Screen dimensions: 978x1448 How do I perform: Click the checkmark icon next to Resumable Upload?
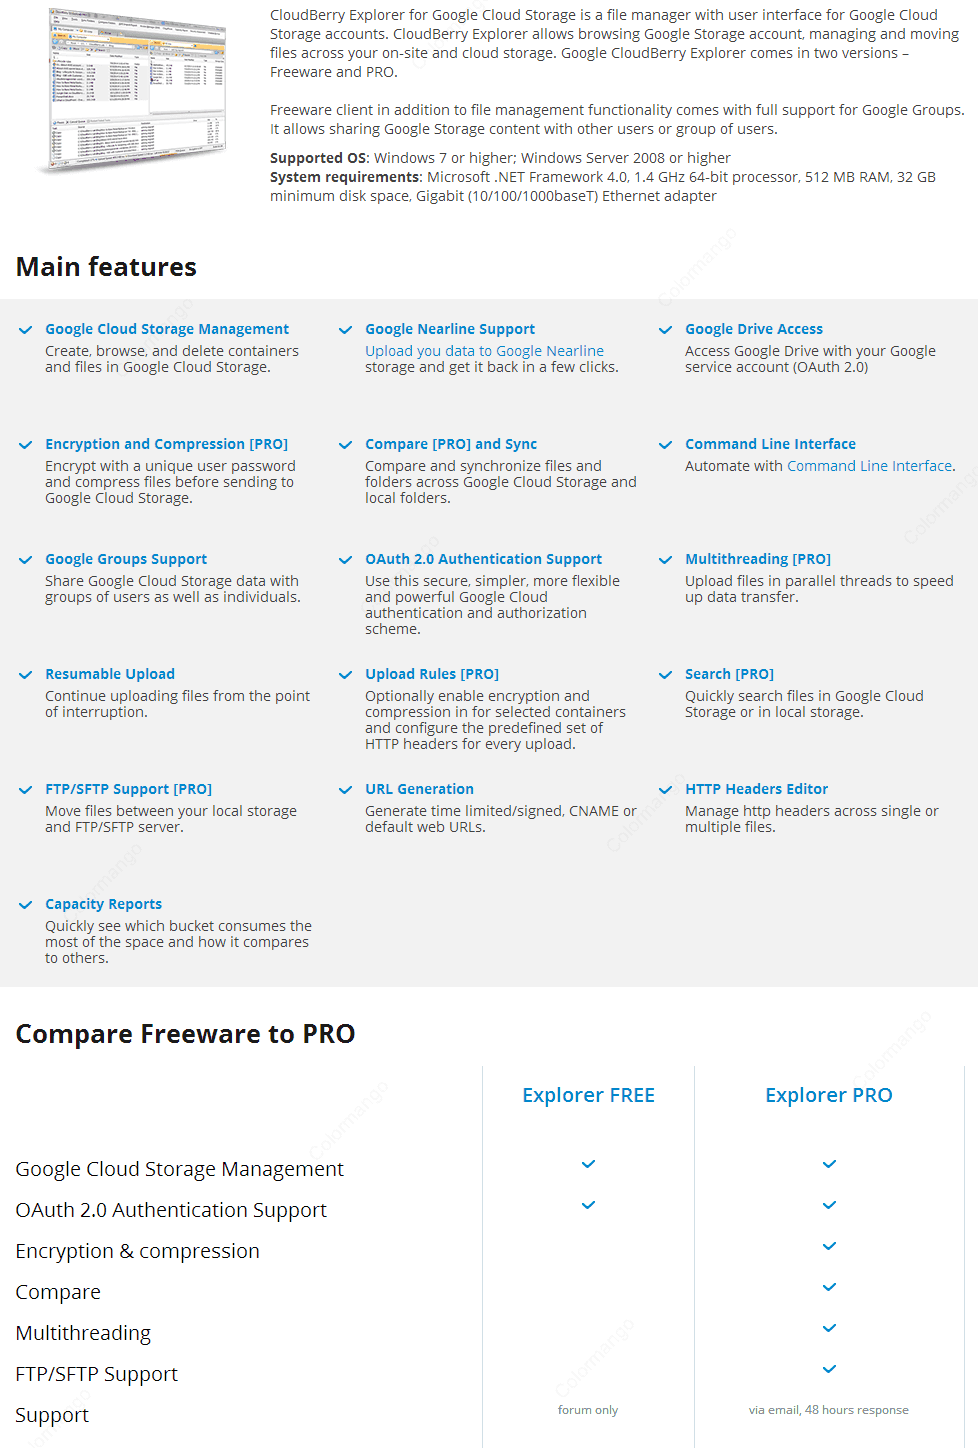point(26,675)
